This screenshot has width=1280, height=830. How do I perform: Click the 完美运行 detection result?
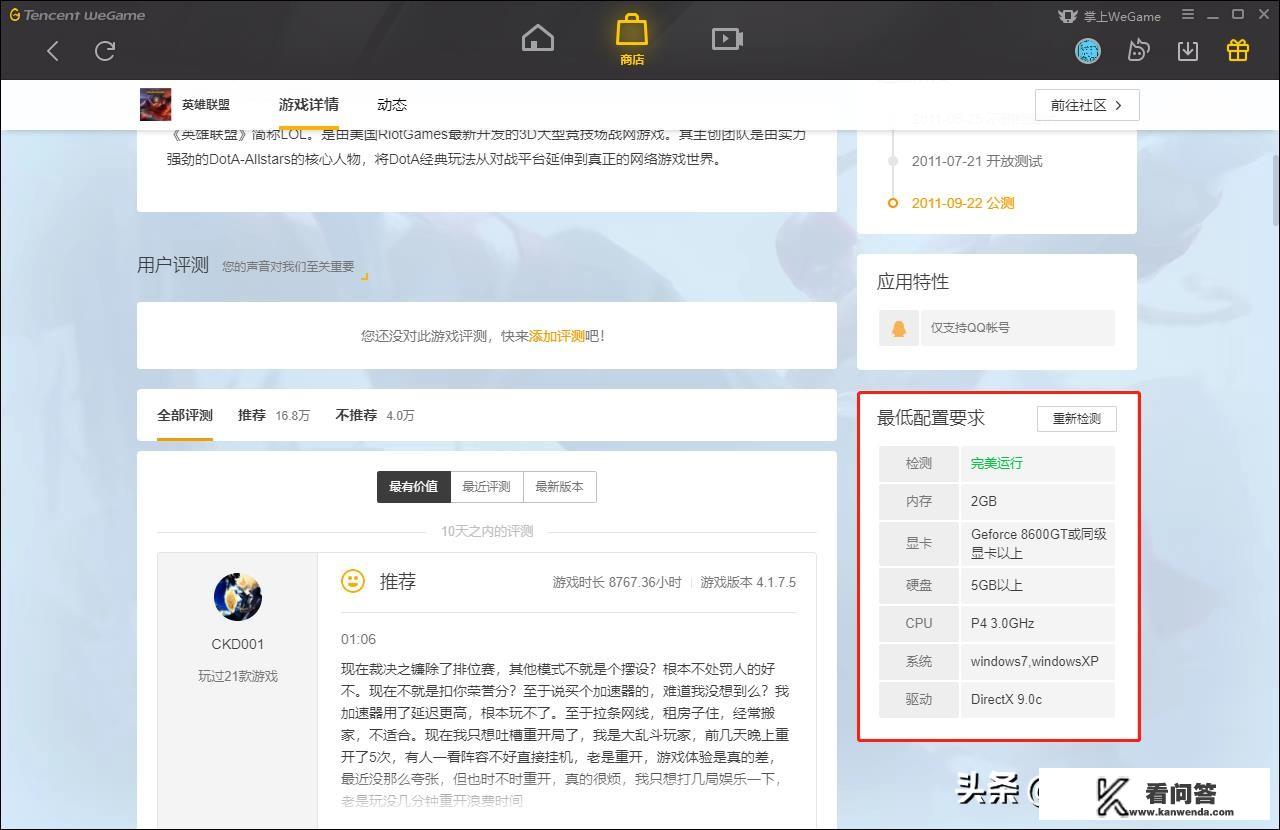[996, 463]
